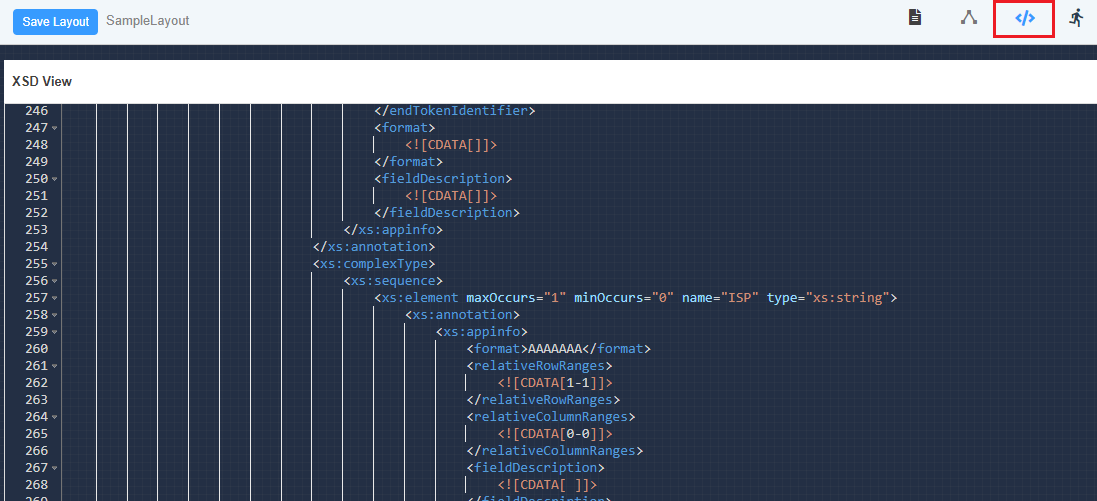Open the document view icon
The width and height of the screenshot is (1097, 501).
tap(914, 18)
